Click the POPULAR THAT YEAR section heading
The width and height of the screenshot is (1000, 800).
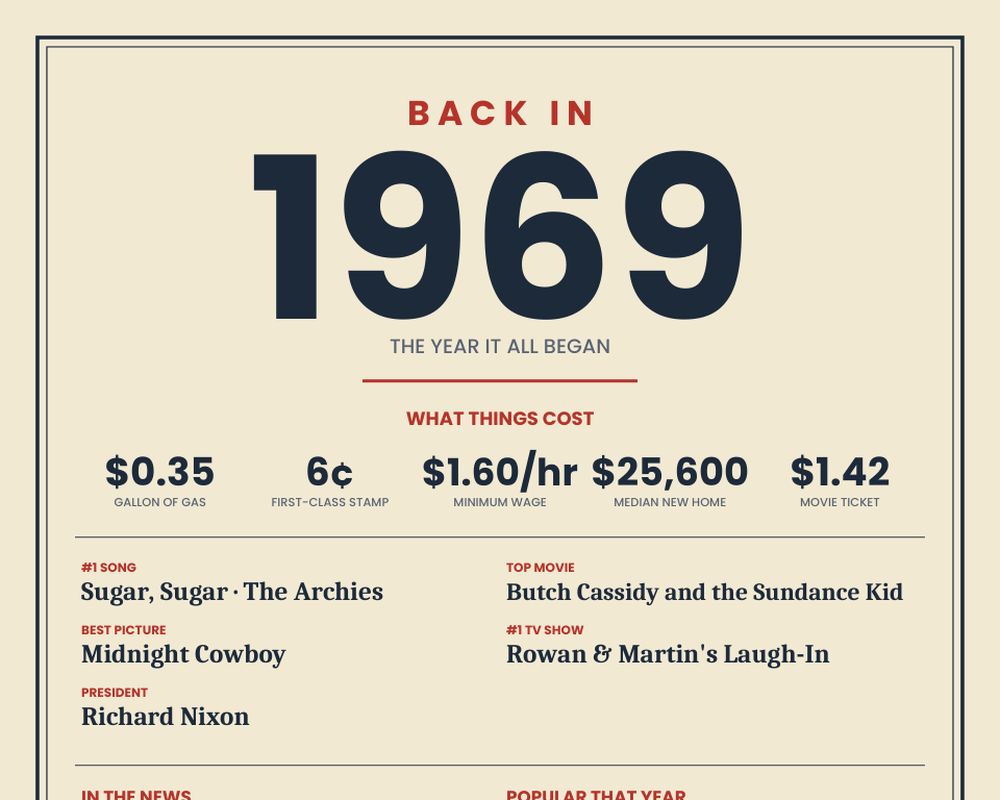pos(596,794)
